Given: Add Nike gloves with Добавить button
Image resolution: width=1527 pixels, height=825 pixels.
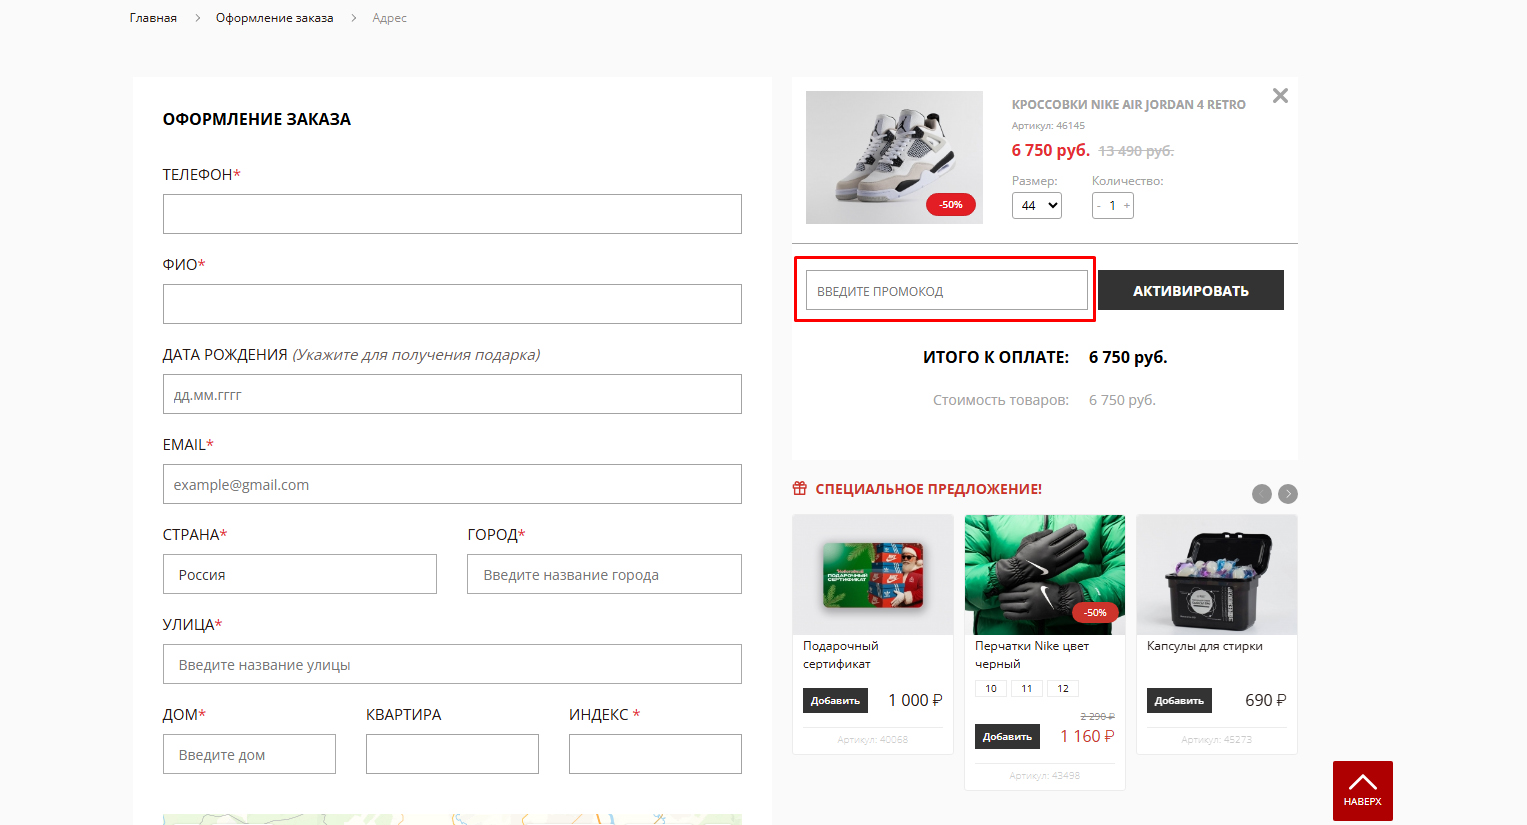Looking at the screenshot, I should tap(1007, 737).
